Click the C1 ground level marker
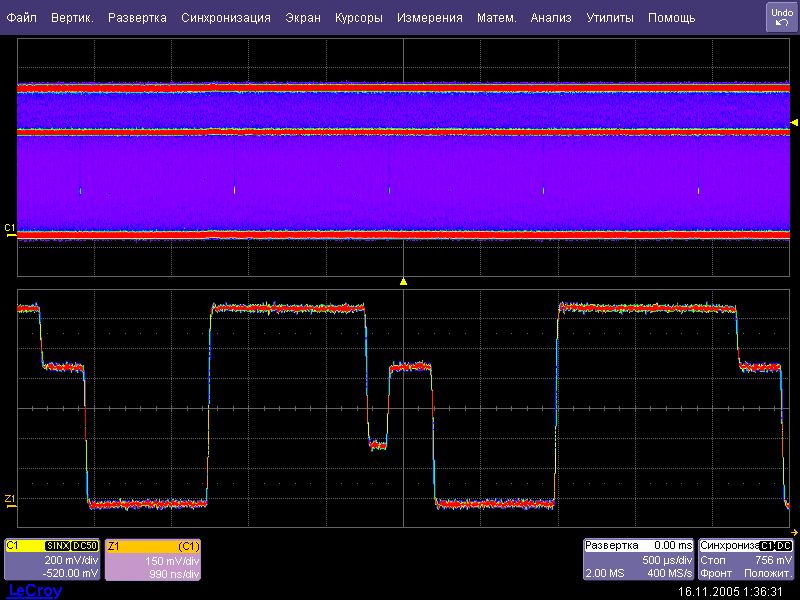 coord(10,229)
